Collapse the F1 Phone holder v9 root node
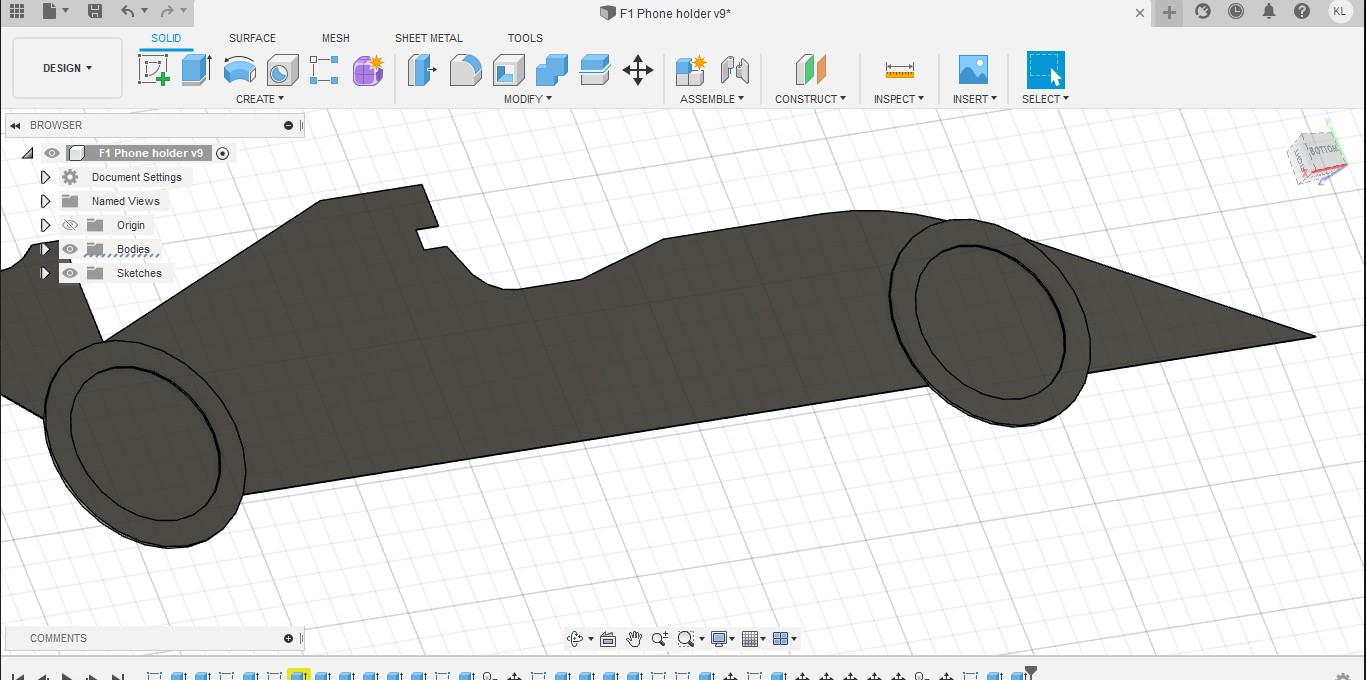This screenshot has height=680, width=1366. click(x=27, y=153)
